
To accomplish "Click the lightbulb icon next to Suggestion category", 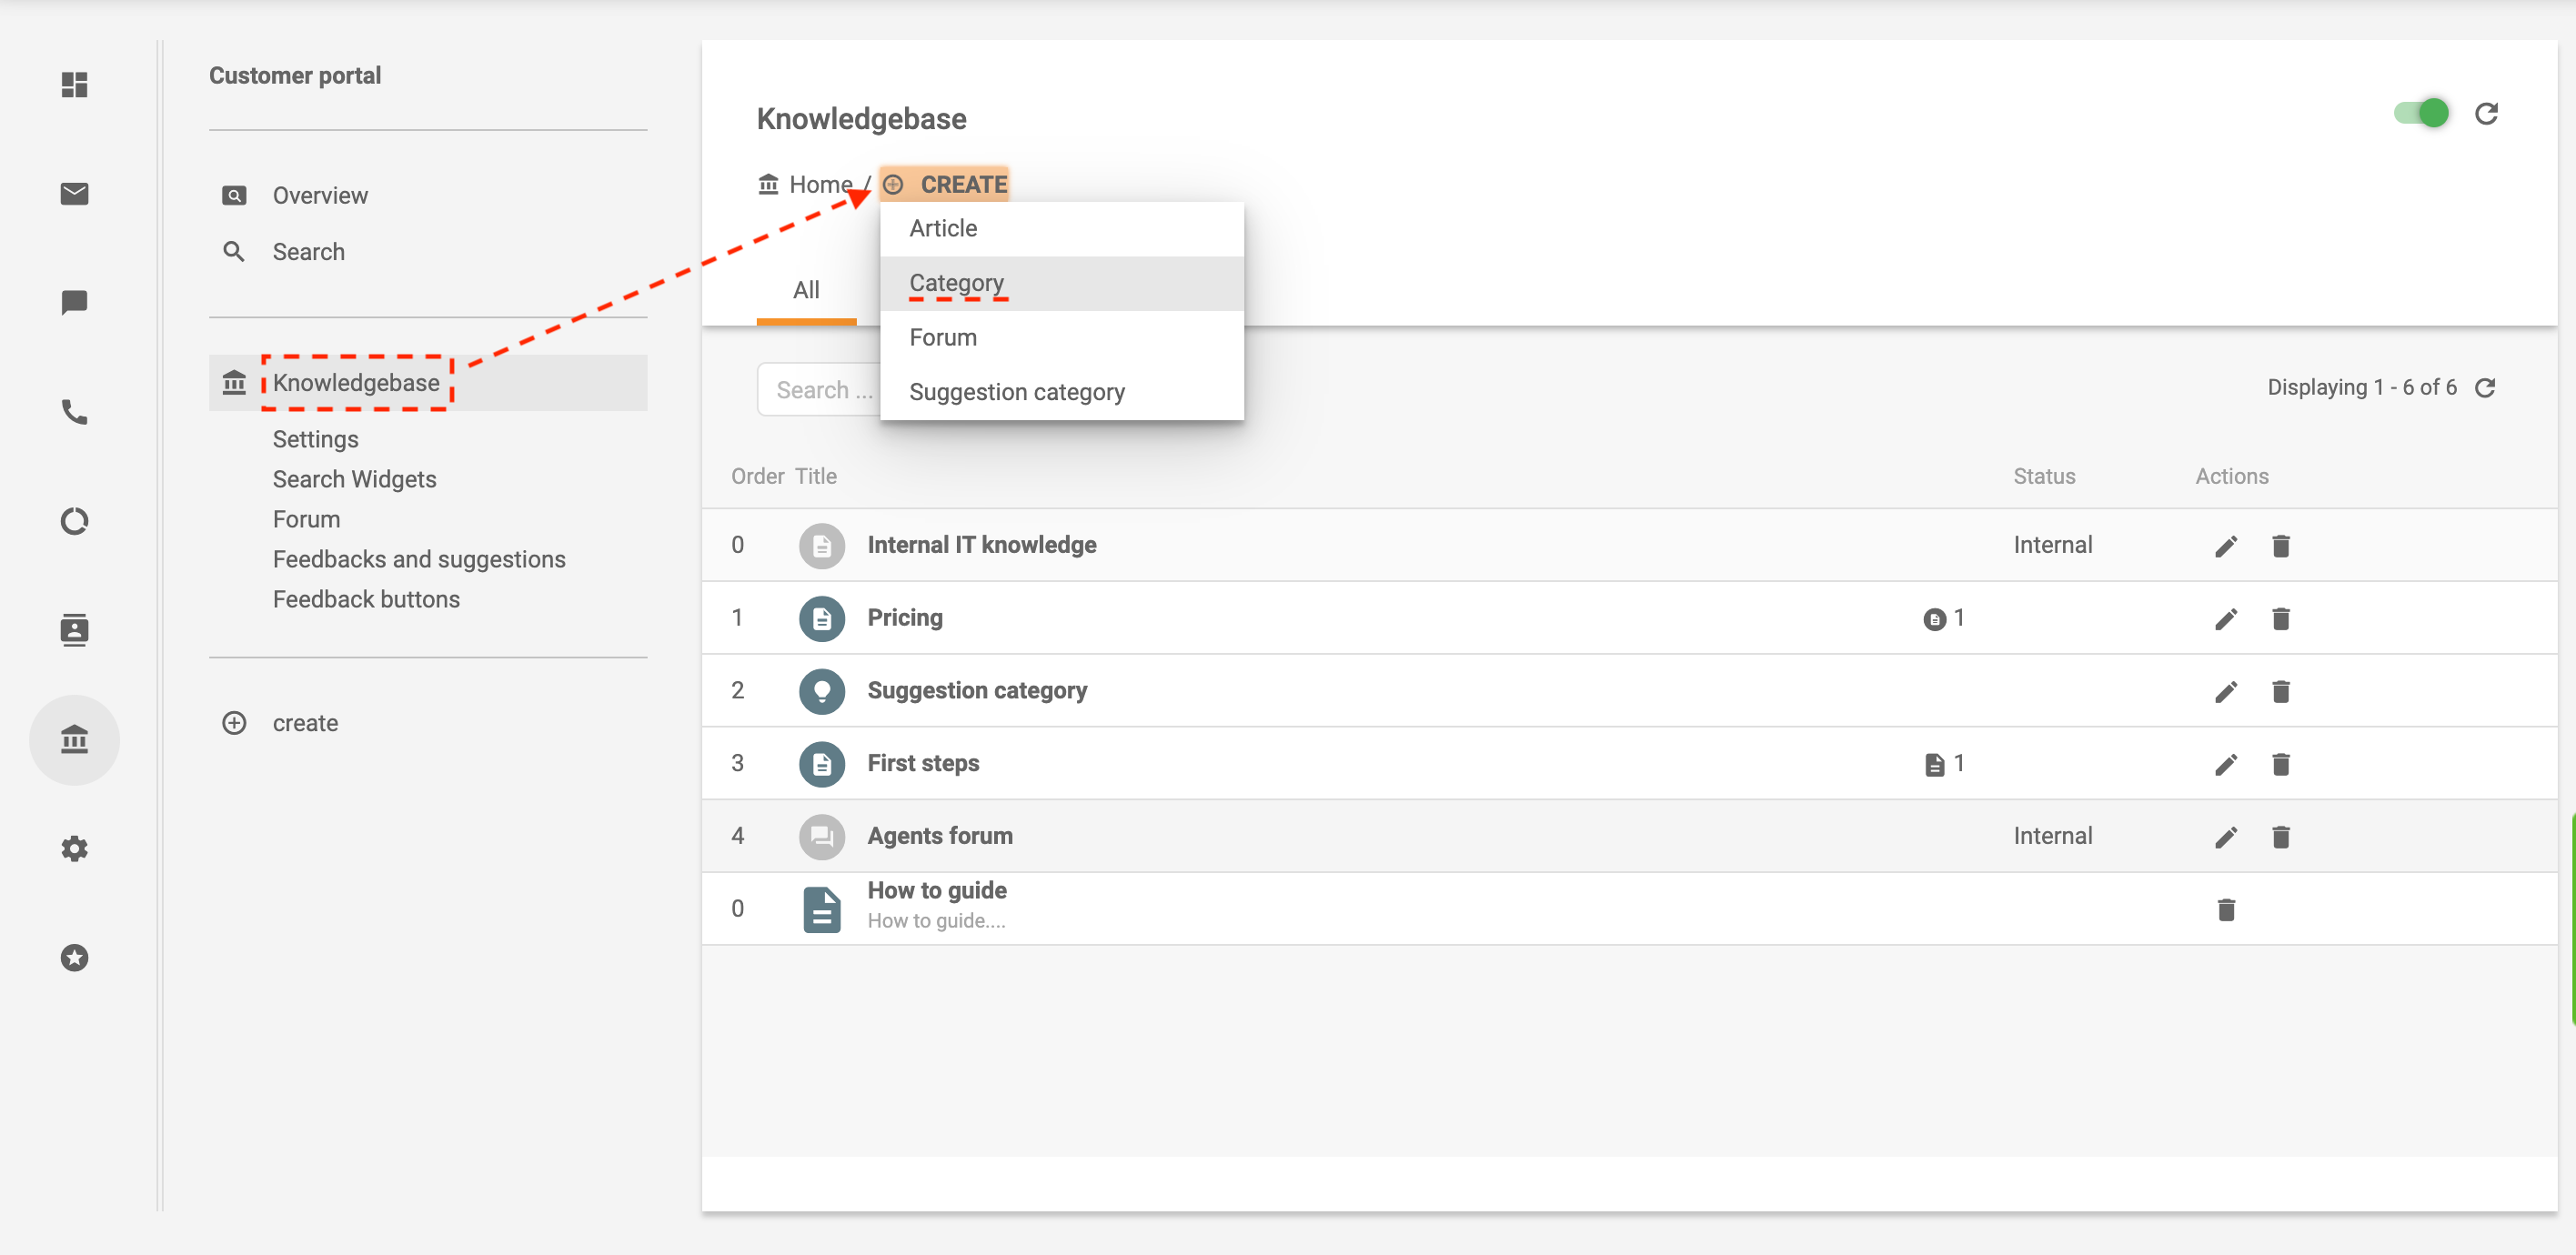I will pos(820,690).
